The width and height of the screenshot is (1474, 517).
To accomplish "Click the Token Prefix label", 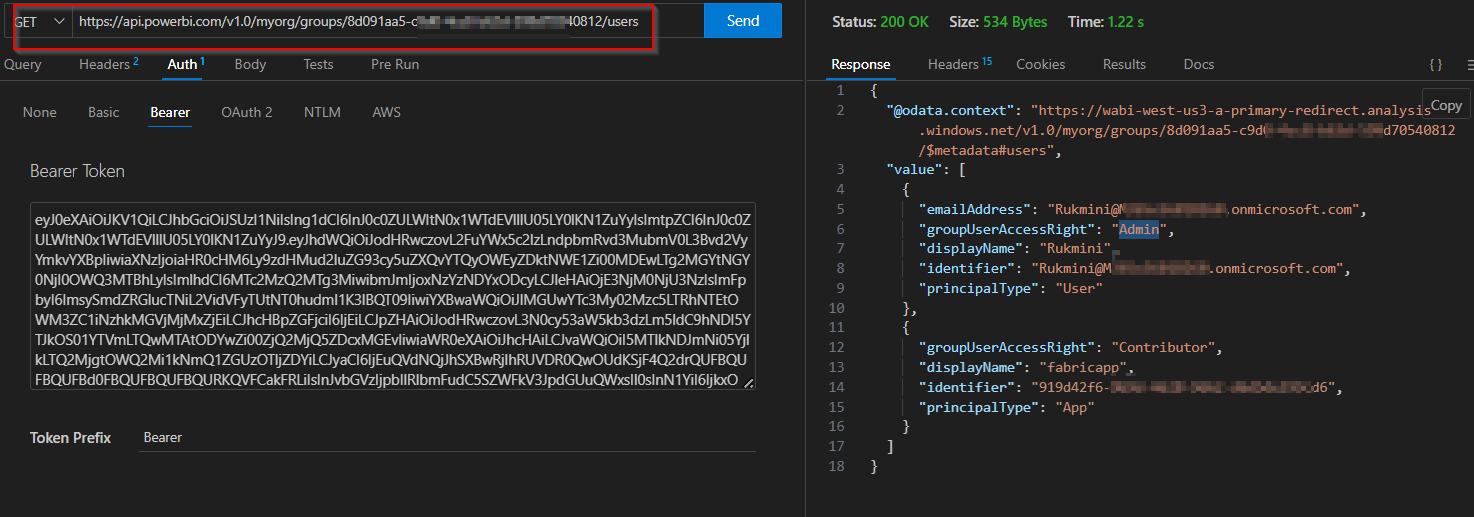I will pyautogui.click(x=70, y=438).
